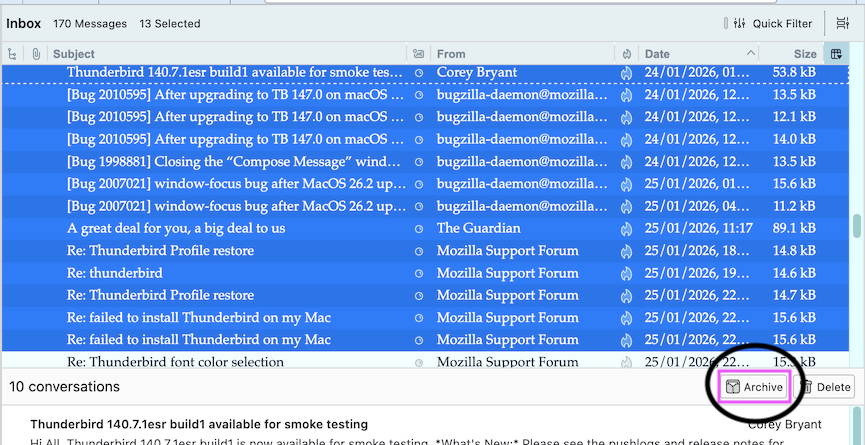Toggle read status of Bug 1998881 message
Viewport: 865px width, 445px height.
418,161
